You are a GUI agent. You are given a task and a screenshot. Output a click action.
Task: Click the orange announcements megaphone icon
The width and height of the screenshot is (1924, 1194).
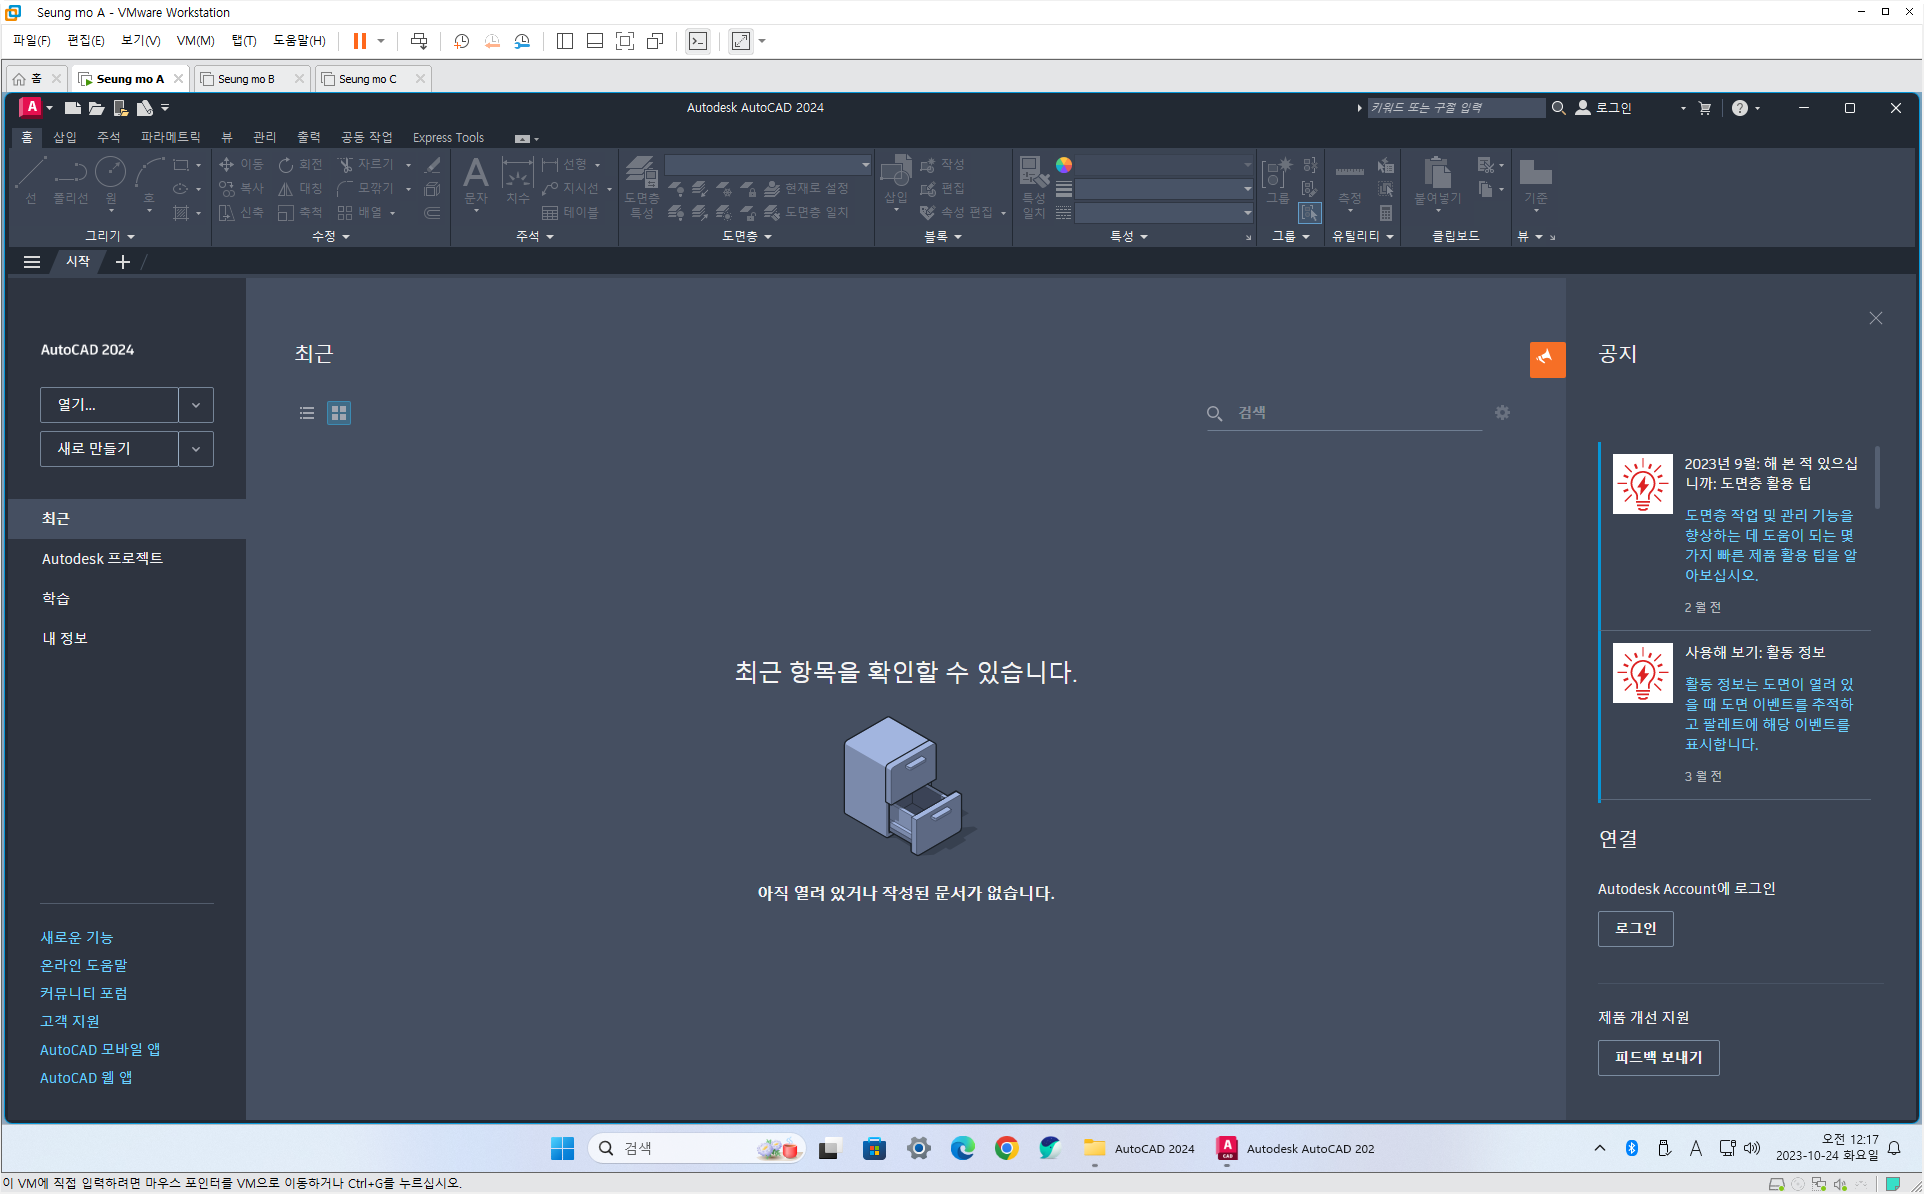tap(1546, 358)
